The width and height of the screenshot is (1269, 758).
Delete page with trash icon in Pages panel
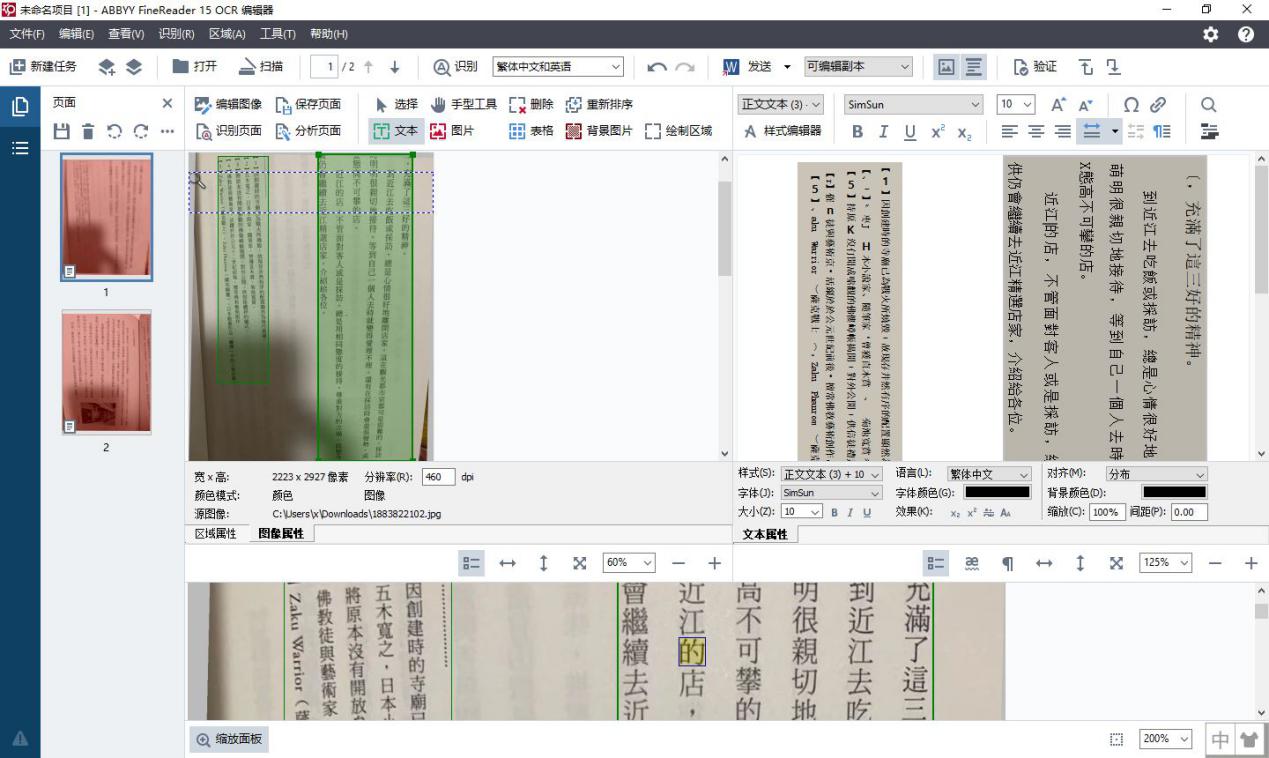click(88, 131)
